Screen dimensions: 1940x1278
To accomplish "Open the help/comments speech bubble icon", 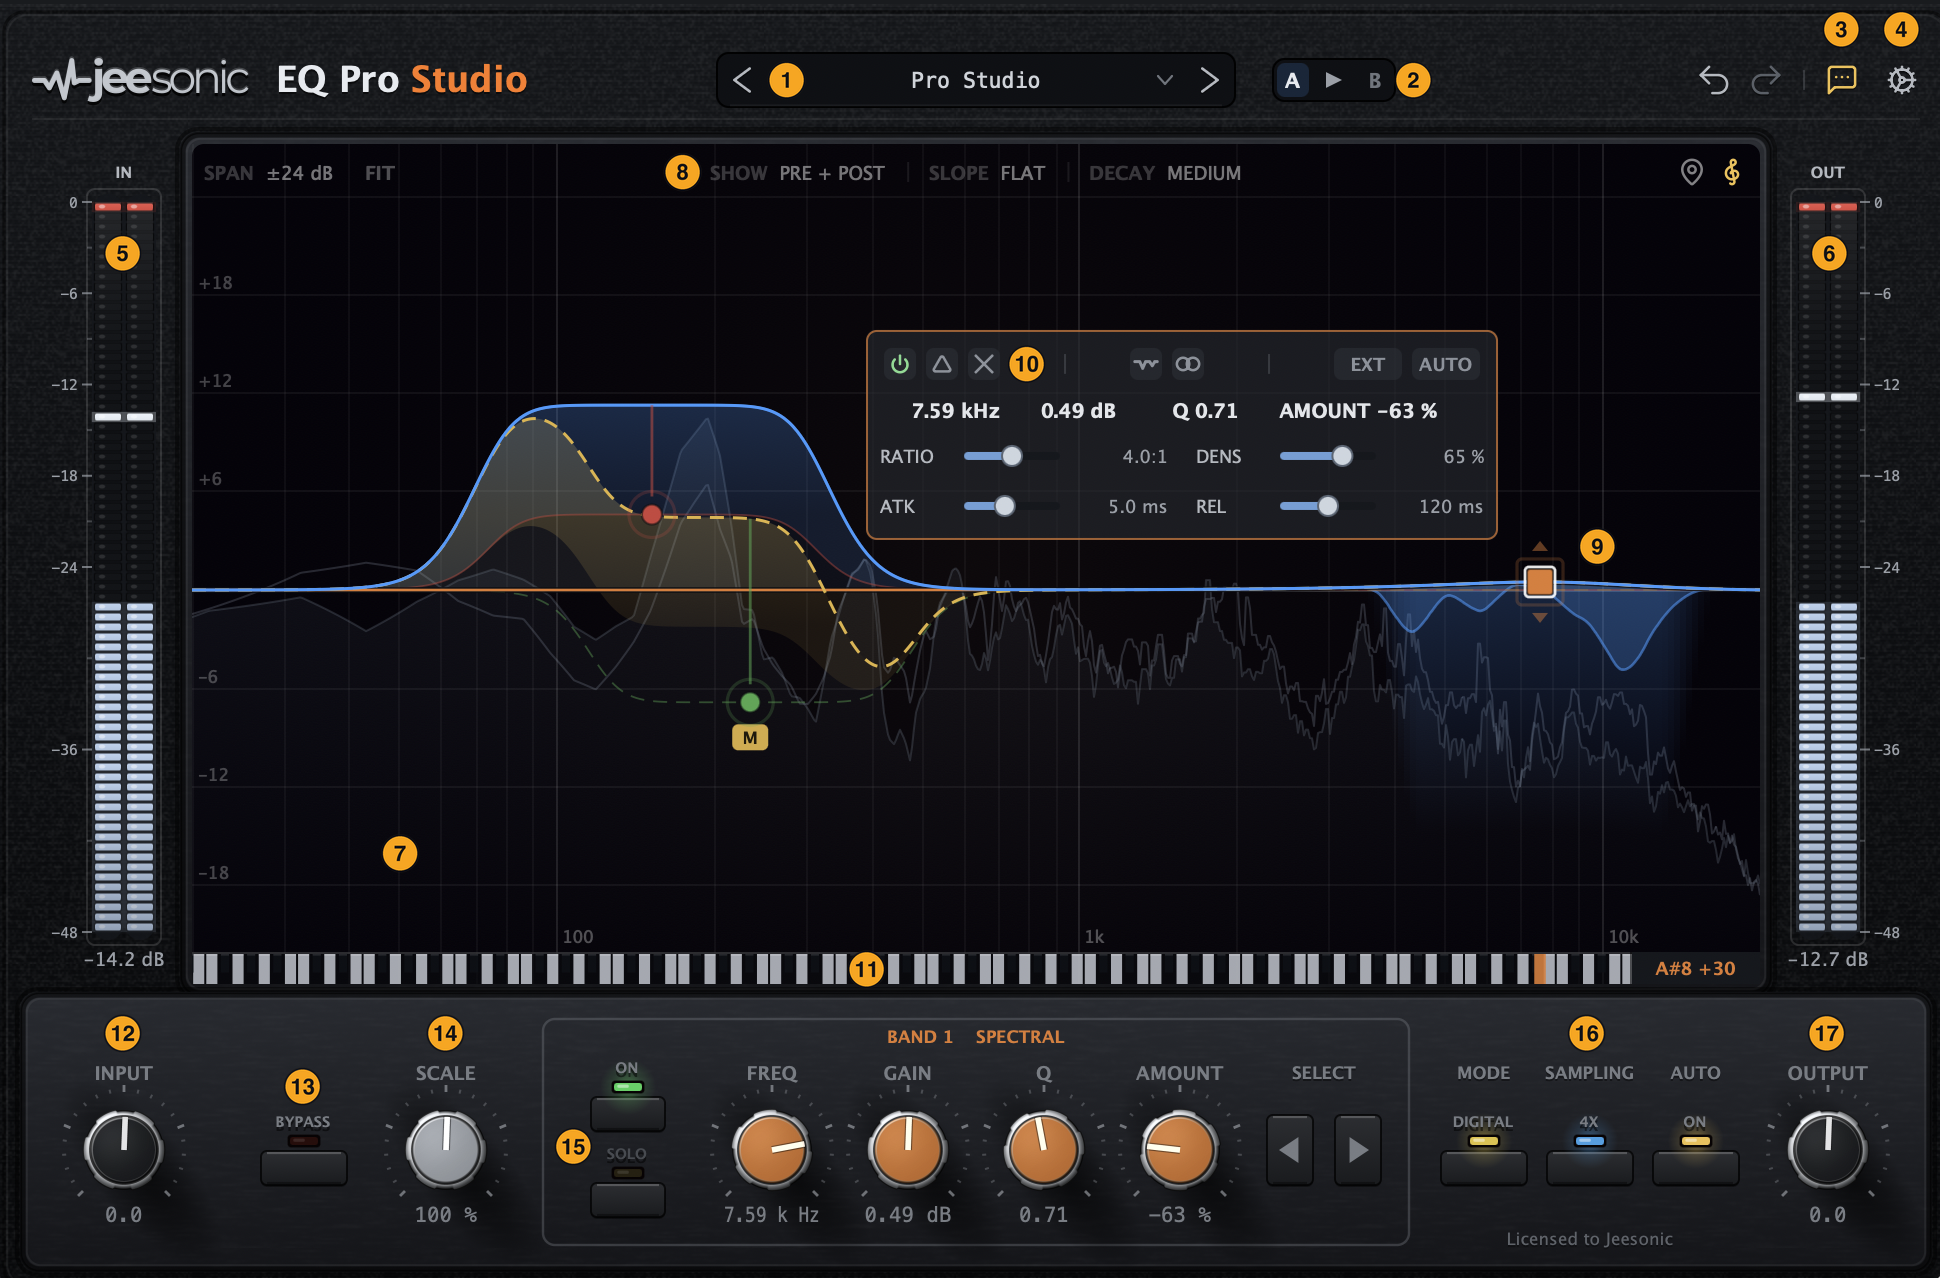I will click(x=1841, y=79).
